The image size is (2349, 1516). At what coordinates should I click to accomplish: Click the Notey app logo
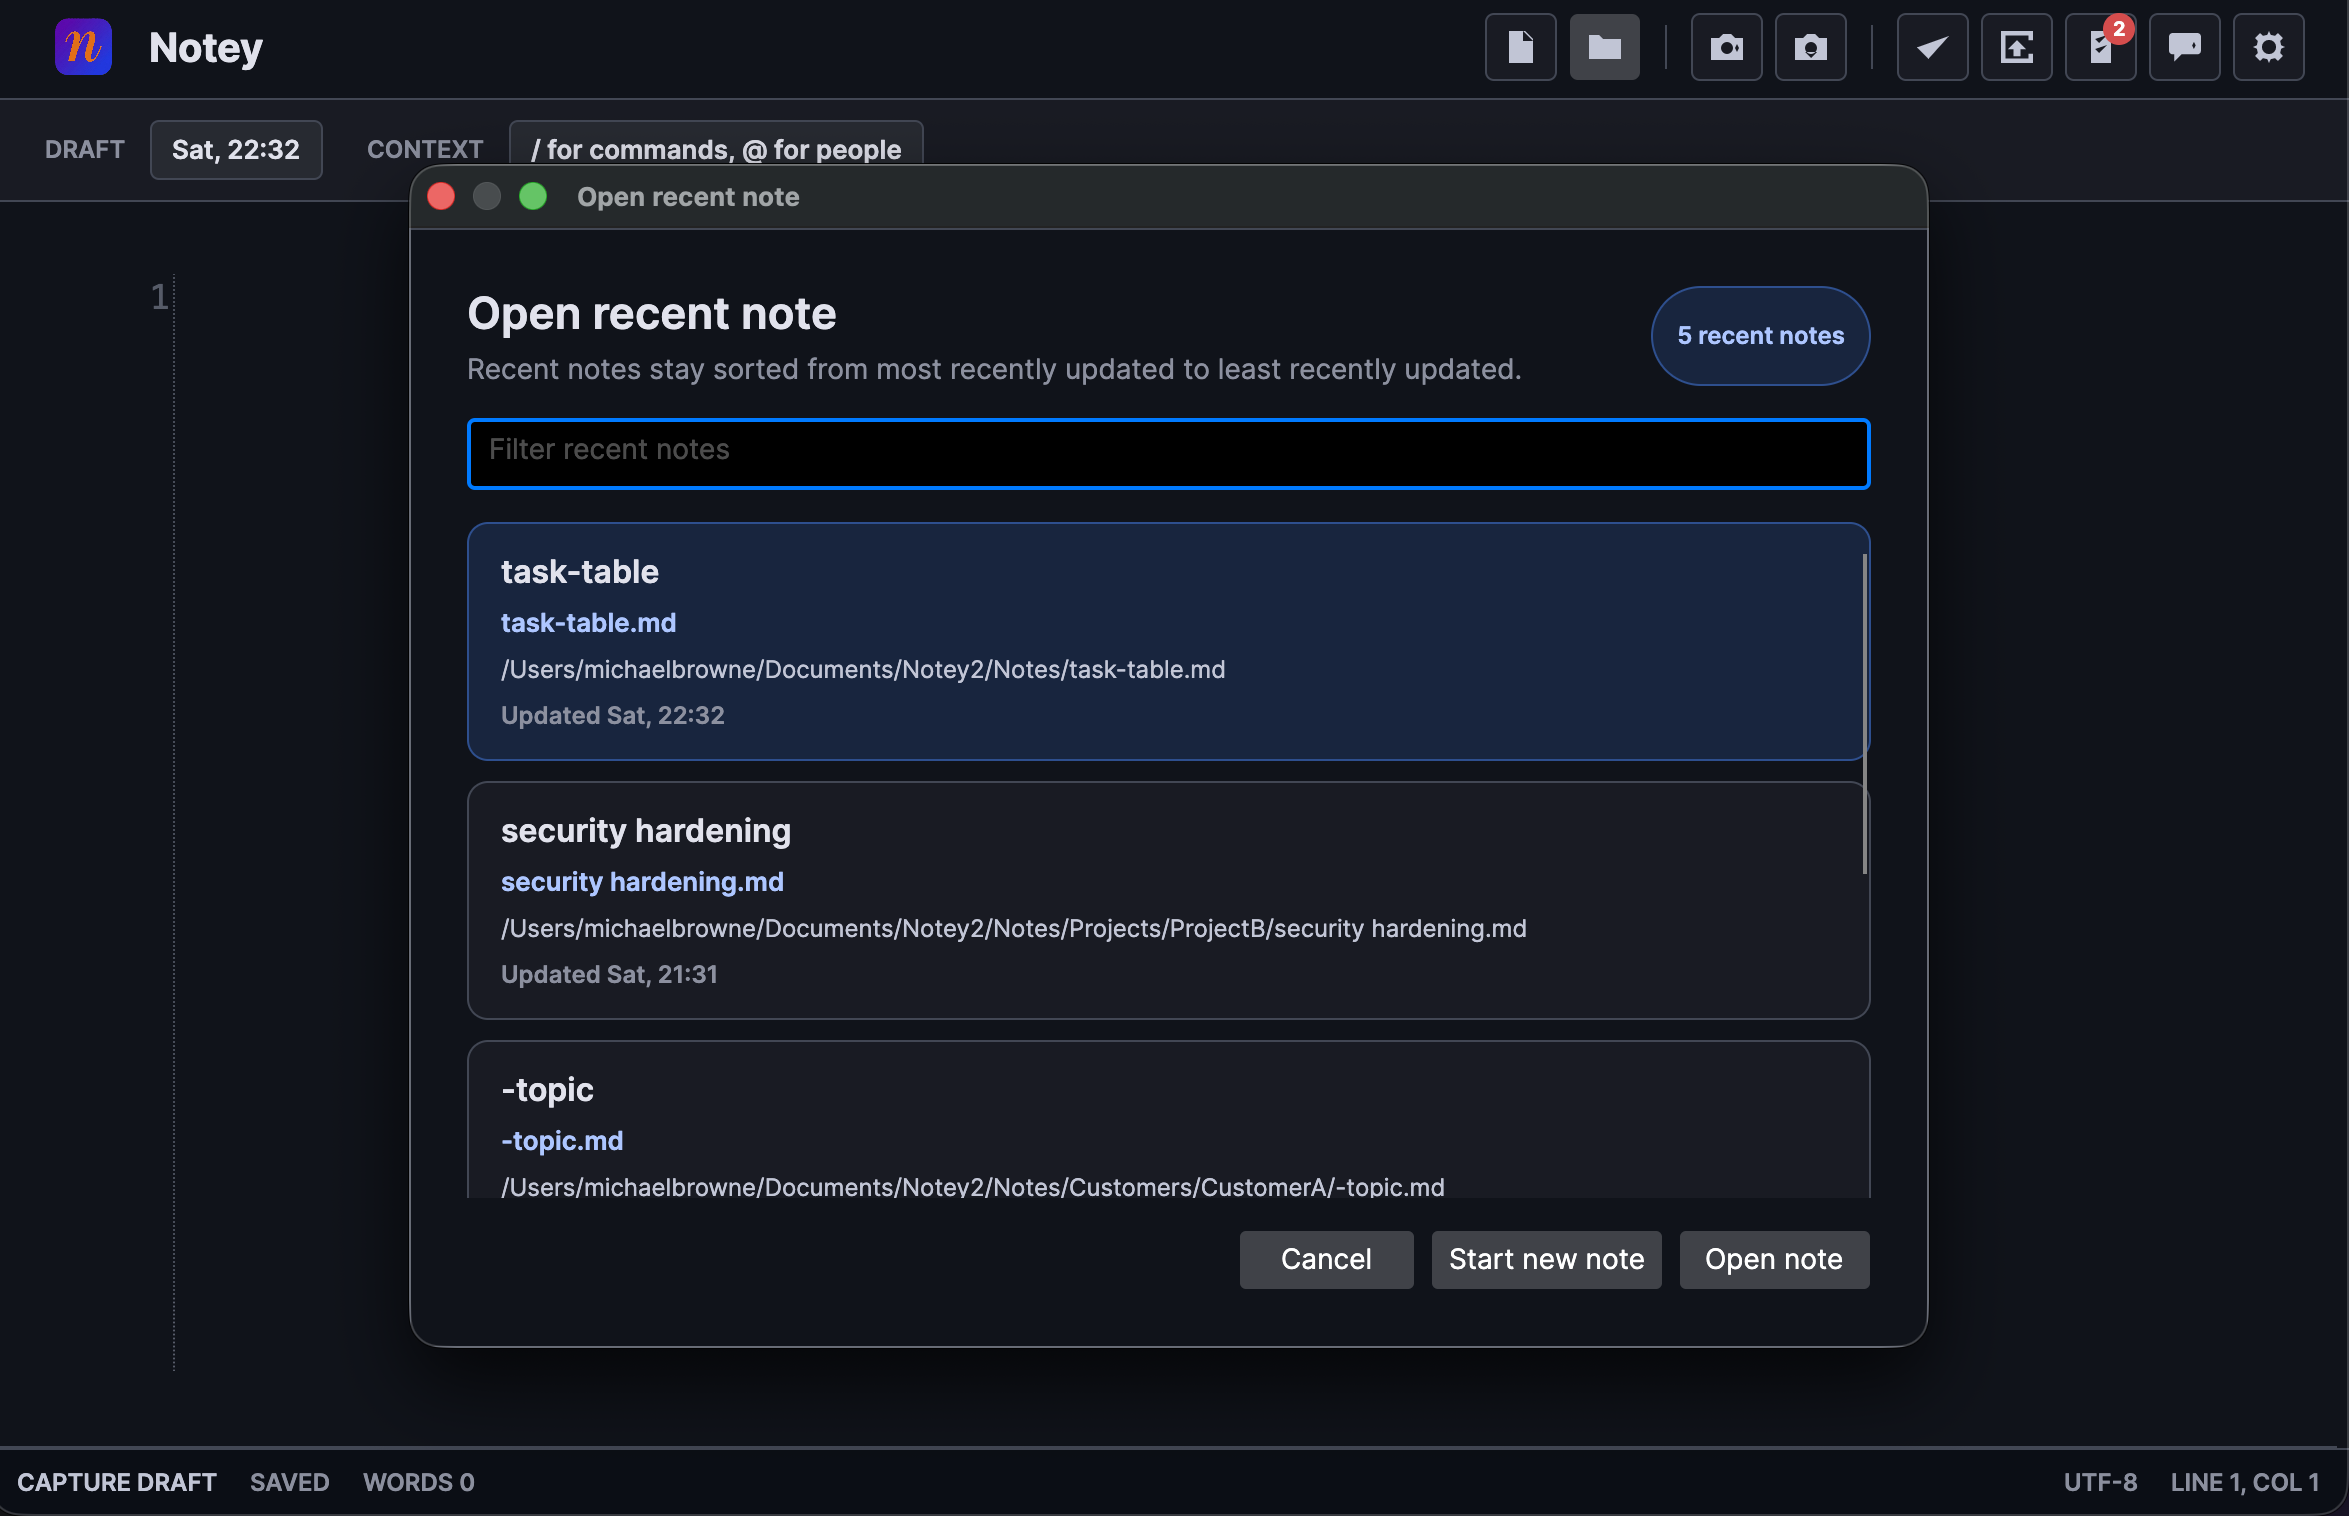pos(83,47)
